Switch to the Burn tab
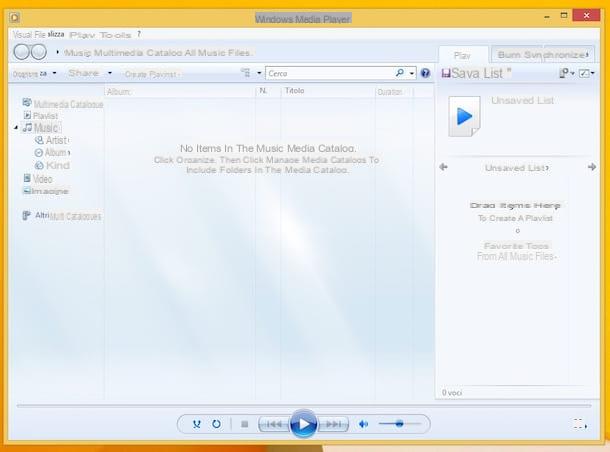This screenshot has height=452, width=610. (509, 55)
